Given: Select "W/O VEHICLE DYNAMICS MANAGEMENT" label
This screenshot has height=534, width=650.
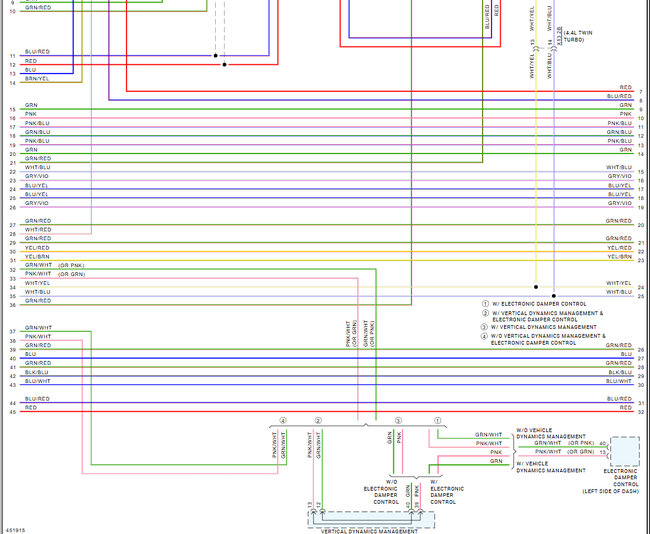Looking at the screenshot, I should pos(551,433).
